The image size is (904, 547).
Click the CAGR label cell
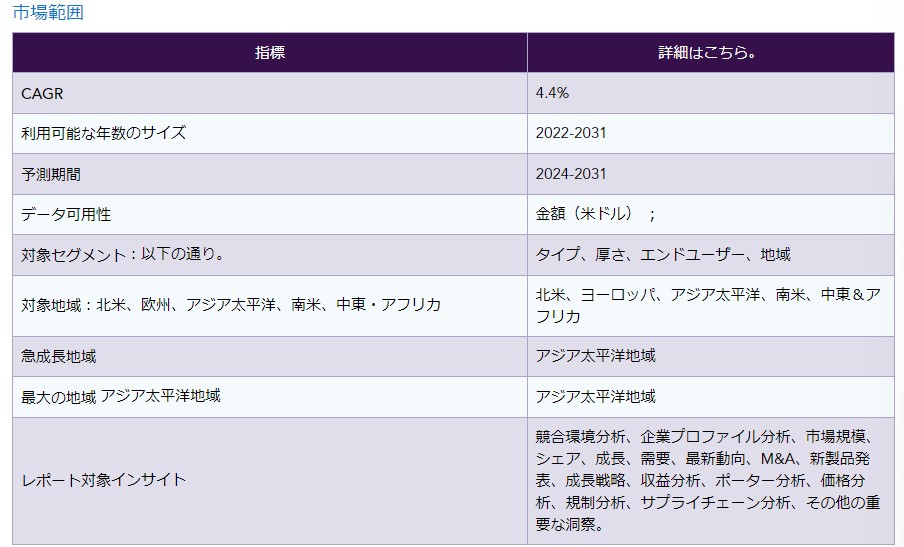pos(270,93)
